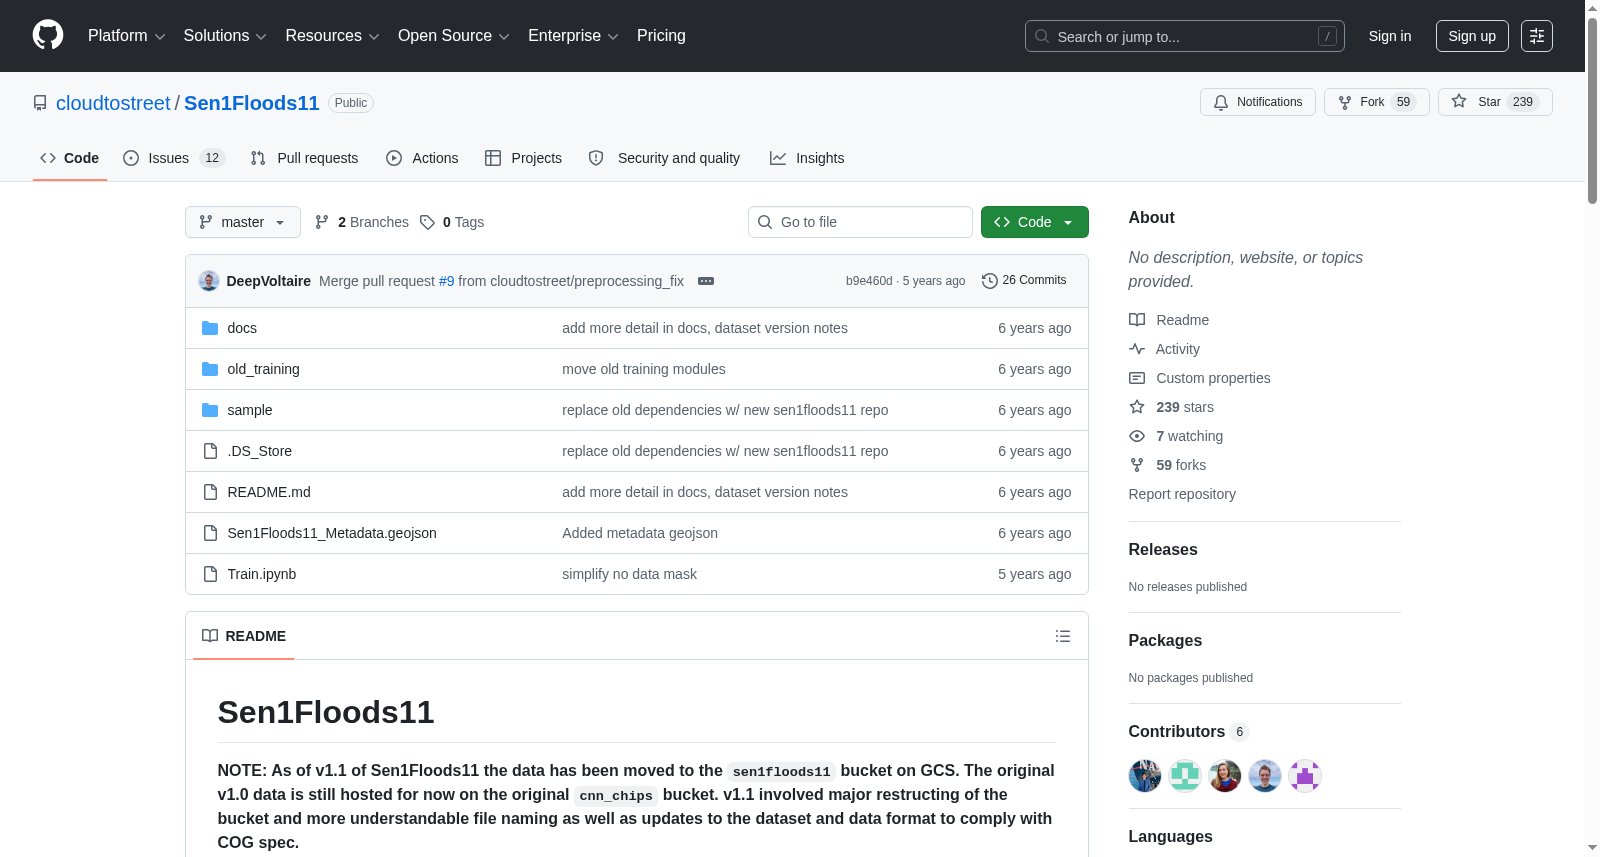Viewport: 1600px width, 857px height.
Task: Click DeepVoltaire's avatar in commit bar
Action: 209,281
